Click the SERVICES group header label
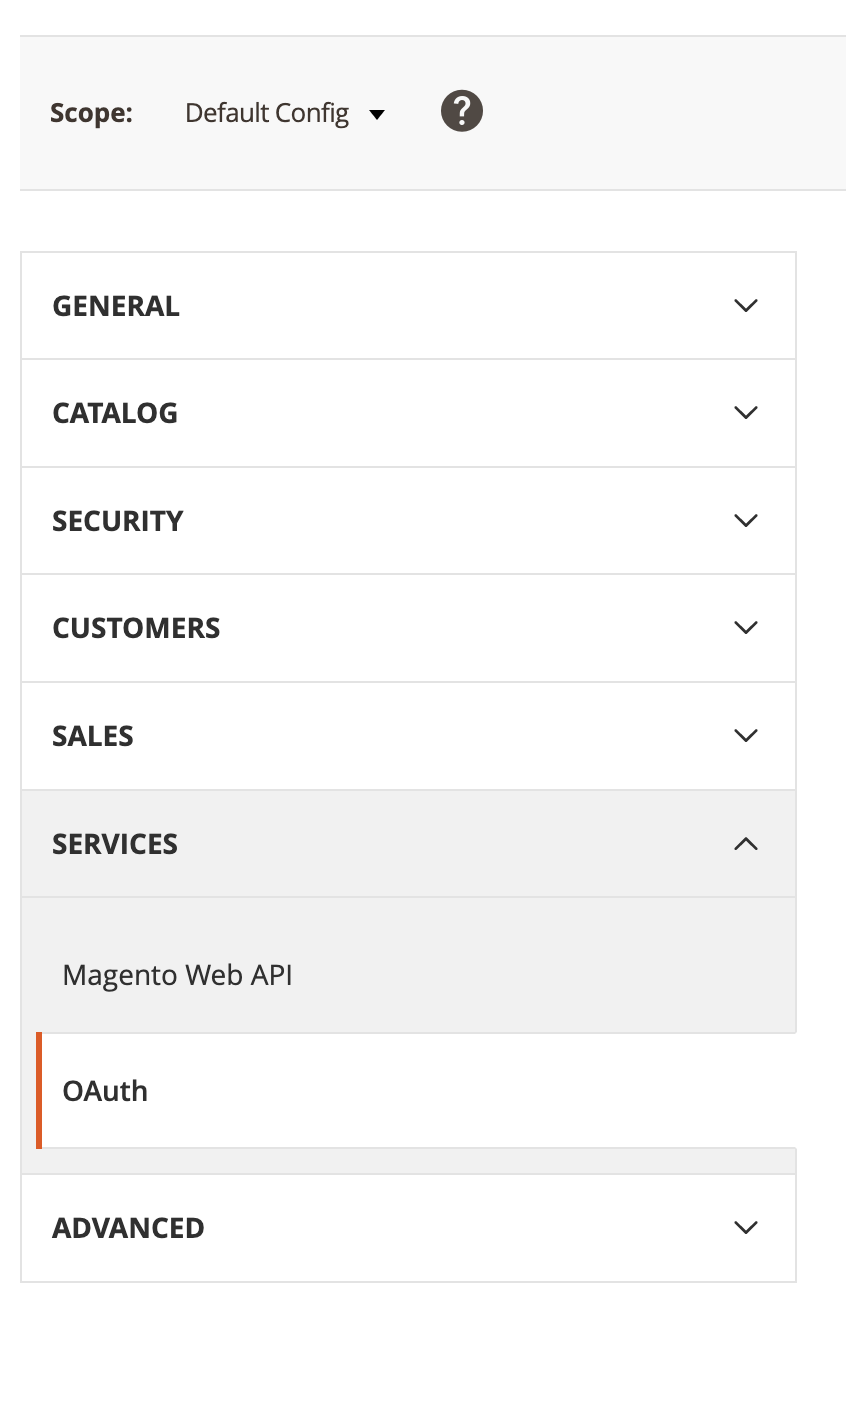Viewport: 846px width, 1416px height. tap(115, 844)
